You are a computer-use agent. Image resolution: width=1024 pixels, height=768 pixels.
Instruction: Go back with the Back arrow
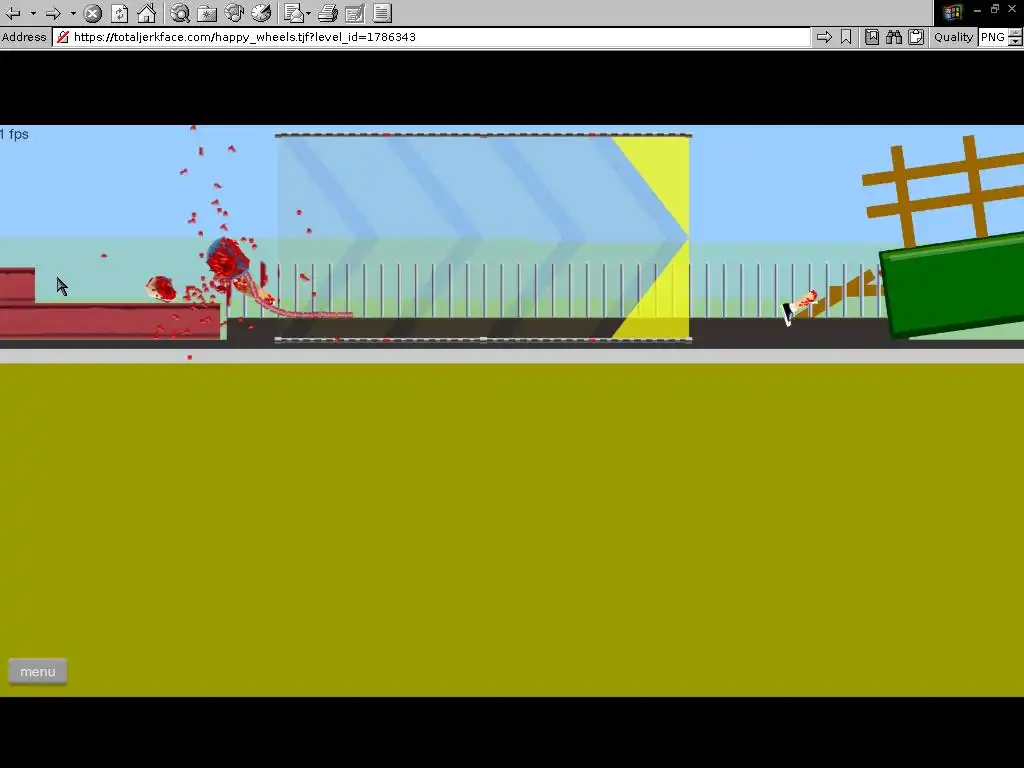click(13, 12)
